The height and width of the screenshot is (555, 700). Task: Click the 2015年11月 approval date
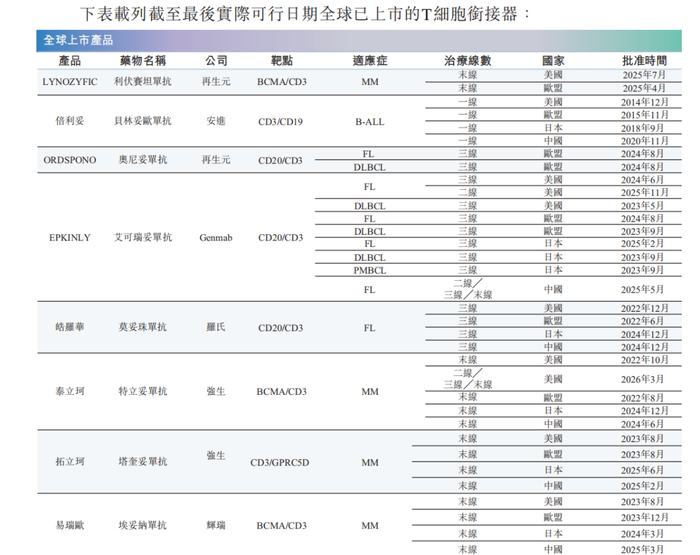pyautogui.click(x=644, y=115)
